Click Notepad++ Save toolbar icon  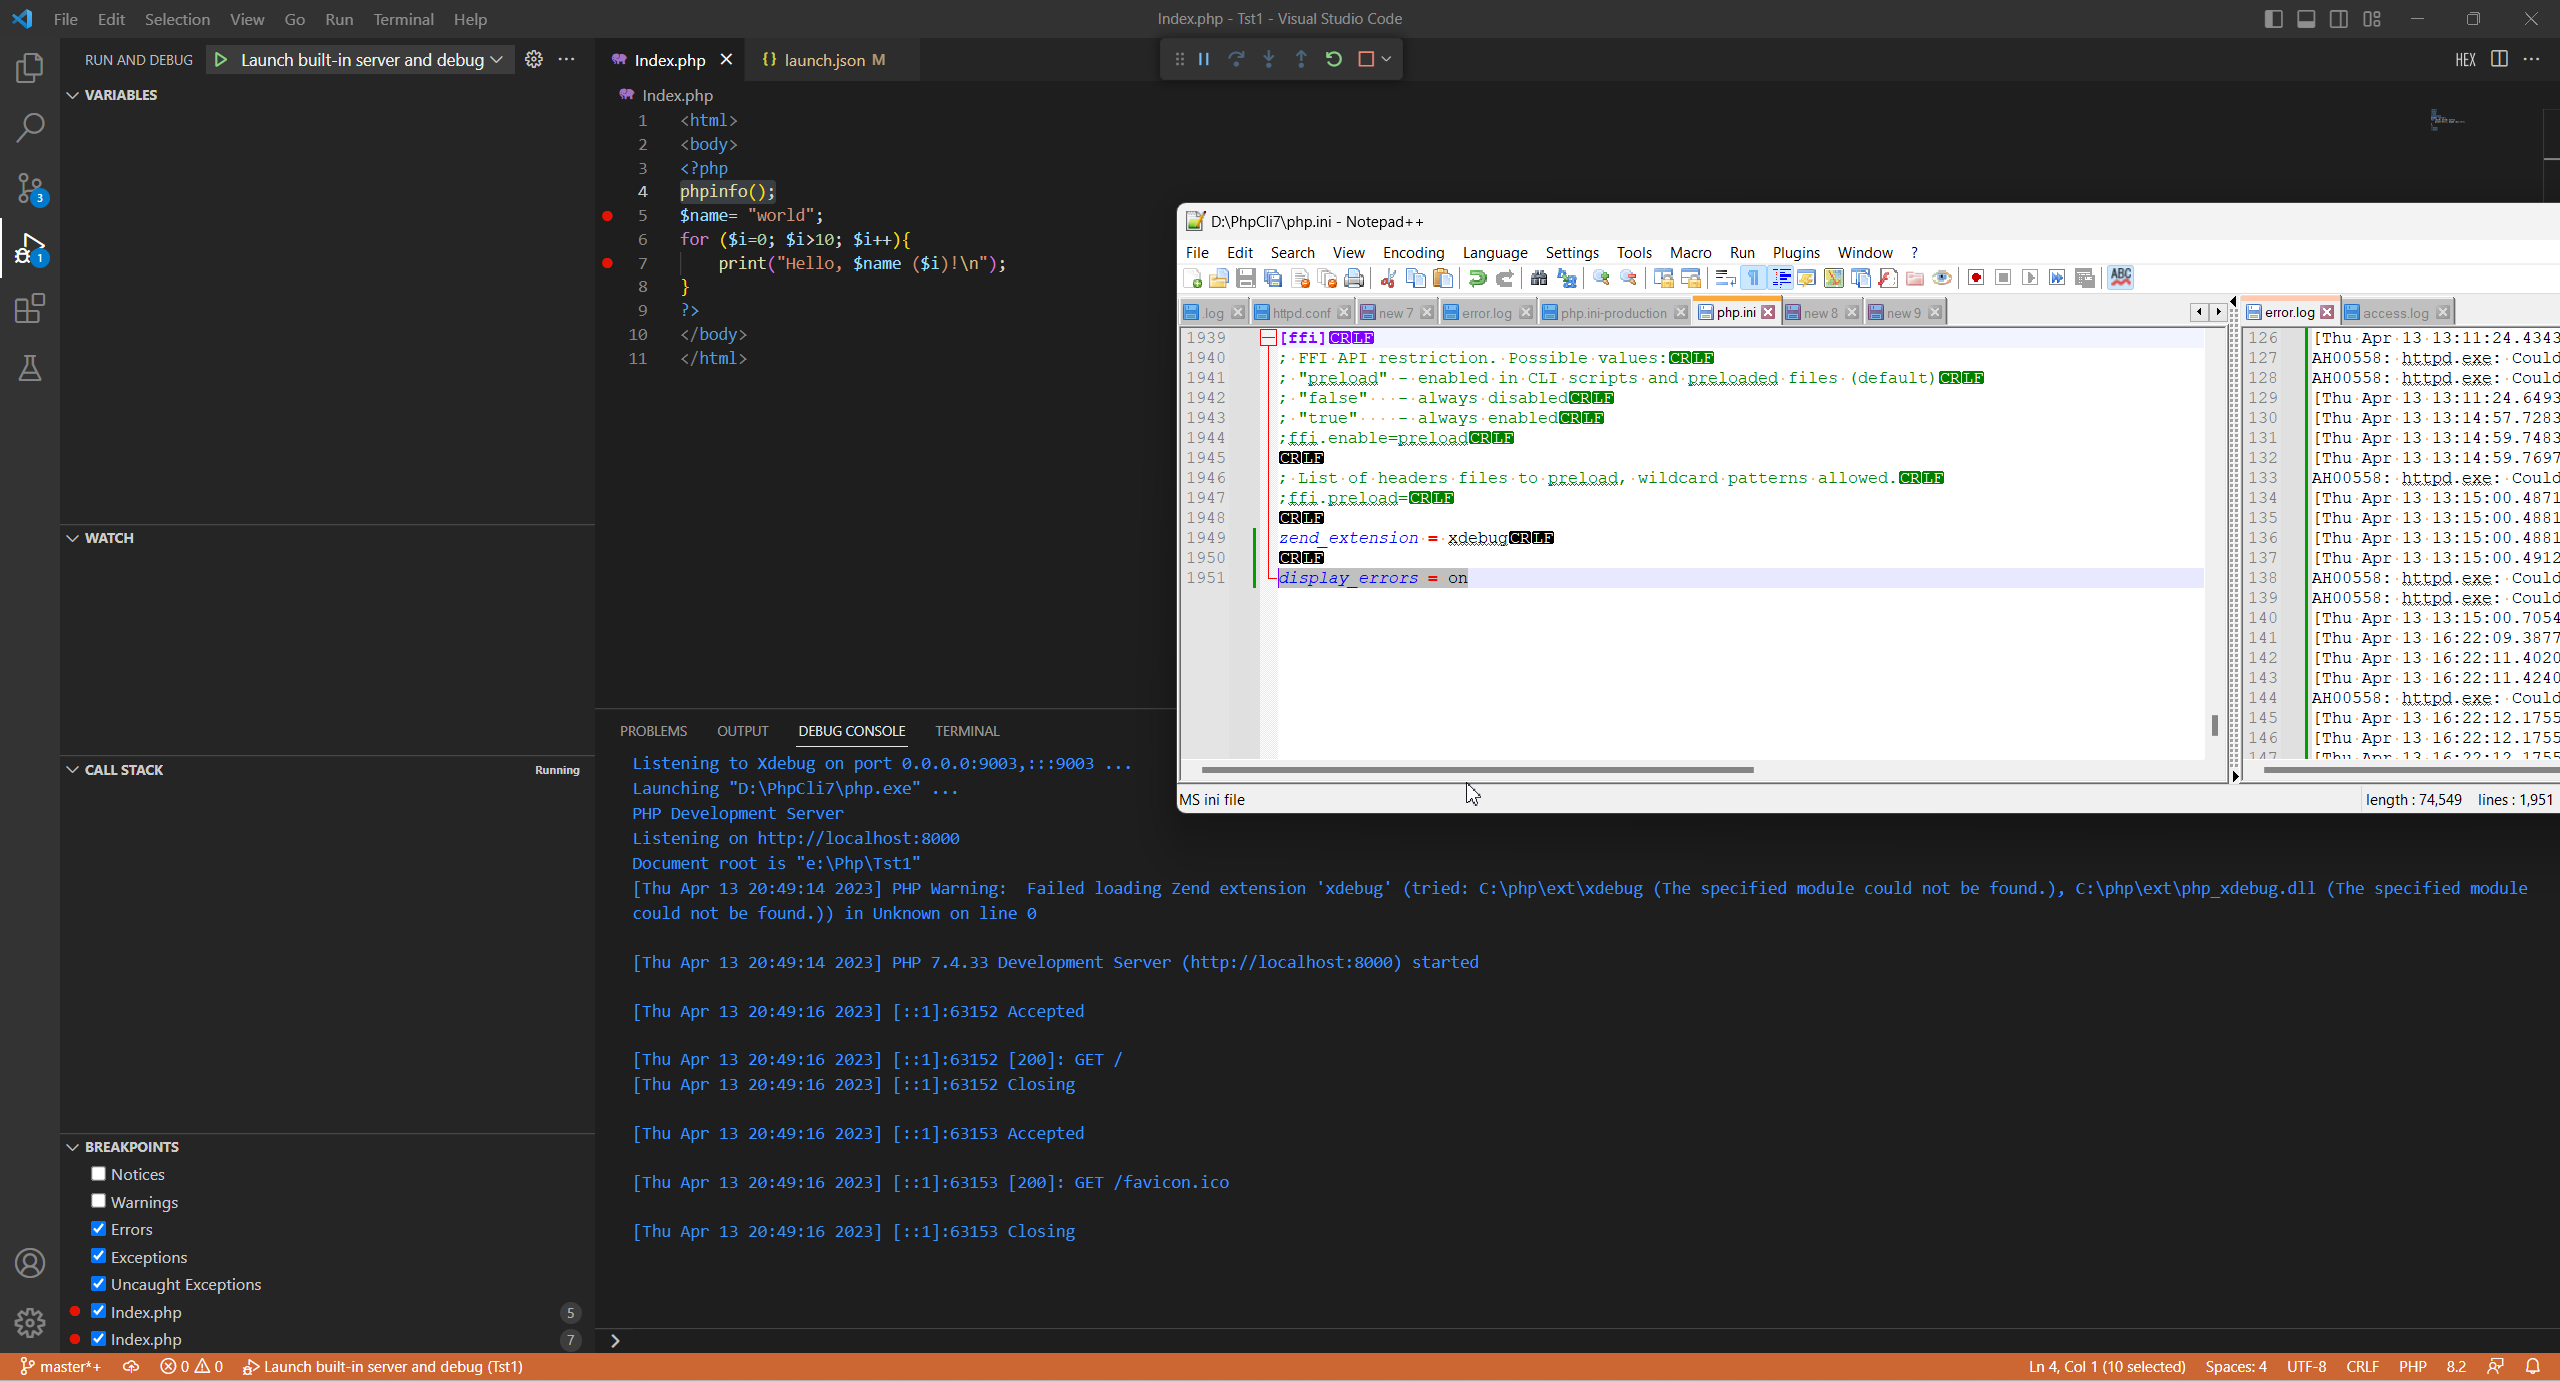pos(1245,278)
